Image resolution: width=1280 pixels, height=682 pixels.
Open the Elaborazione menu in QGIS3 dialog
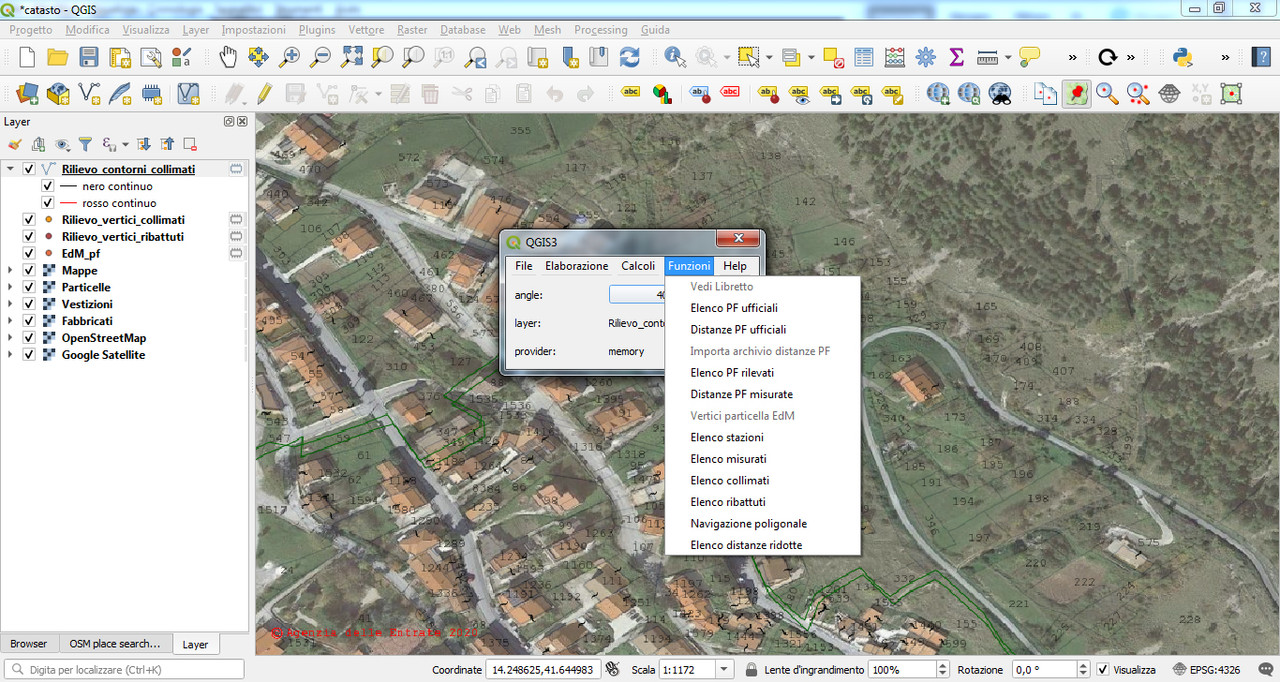click(576, 266)
